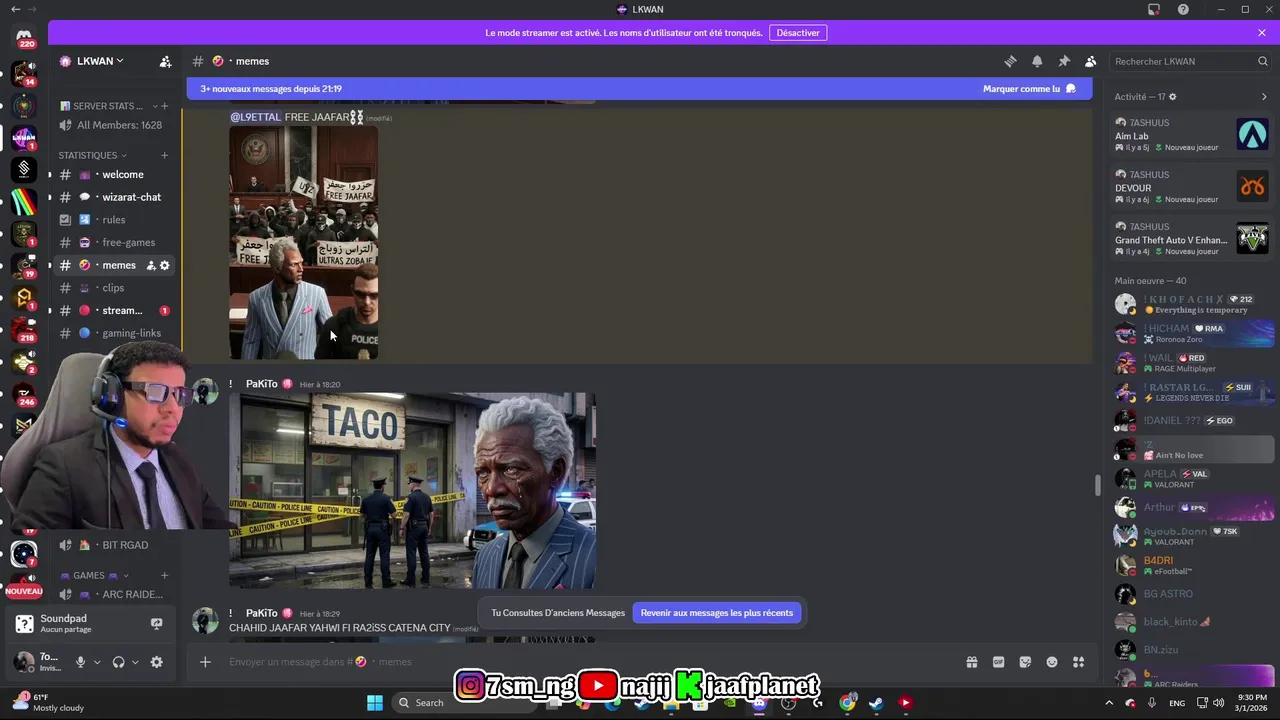Click Désactiver streamer mode button
1280x720 pixels.
click(x=798, y=32)
